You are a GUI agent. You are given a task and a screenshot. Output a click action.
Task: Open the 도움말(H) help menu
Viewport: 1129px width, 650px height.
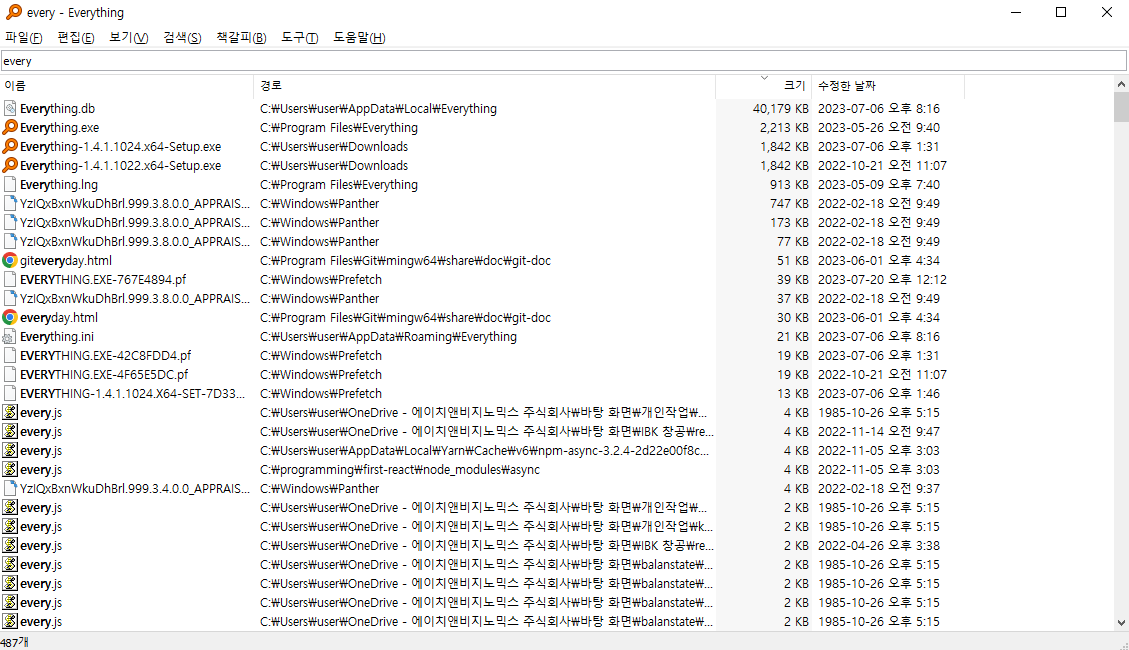coord(359,37)
